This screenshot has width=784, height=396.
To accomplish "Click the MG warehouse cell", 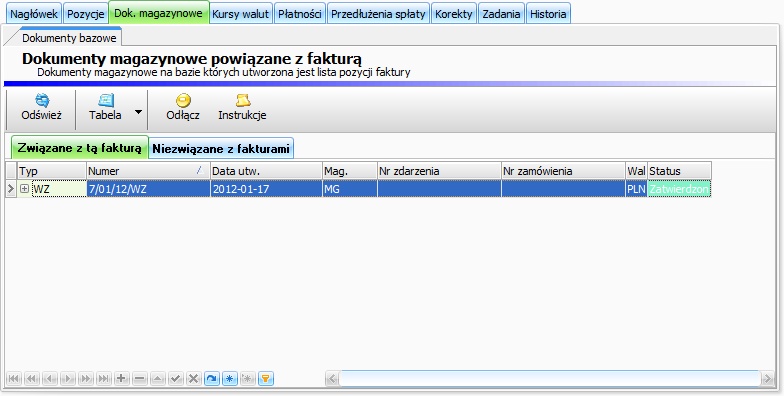I will 350,189.
